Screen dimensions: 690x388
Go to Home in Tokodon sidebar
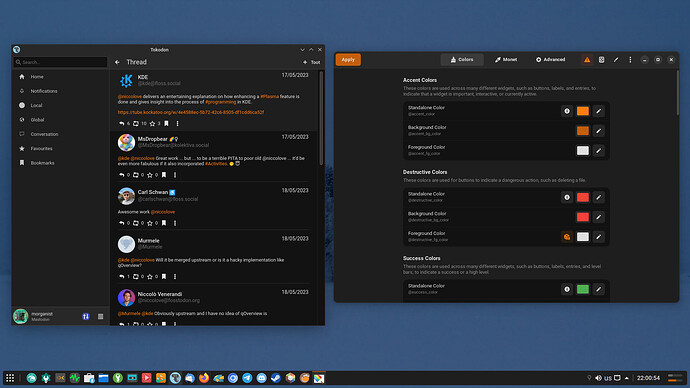(60, 77)
